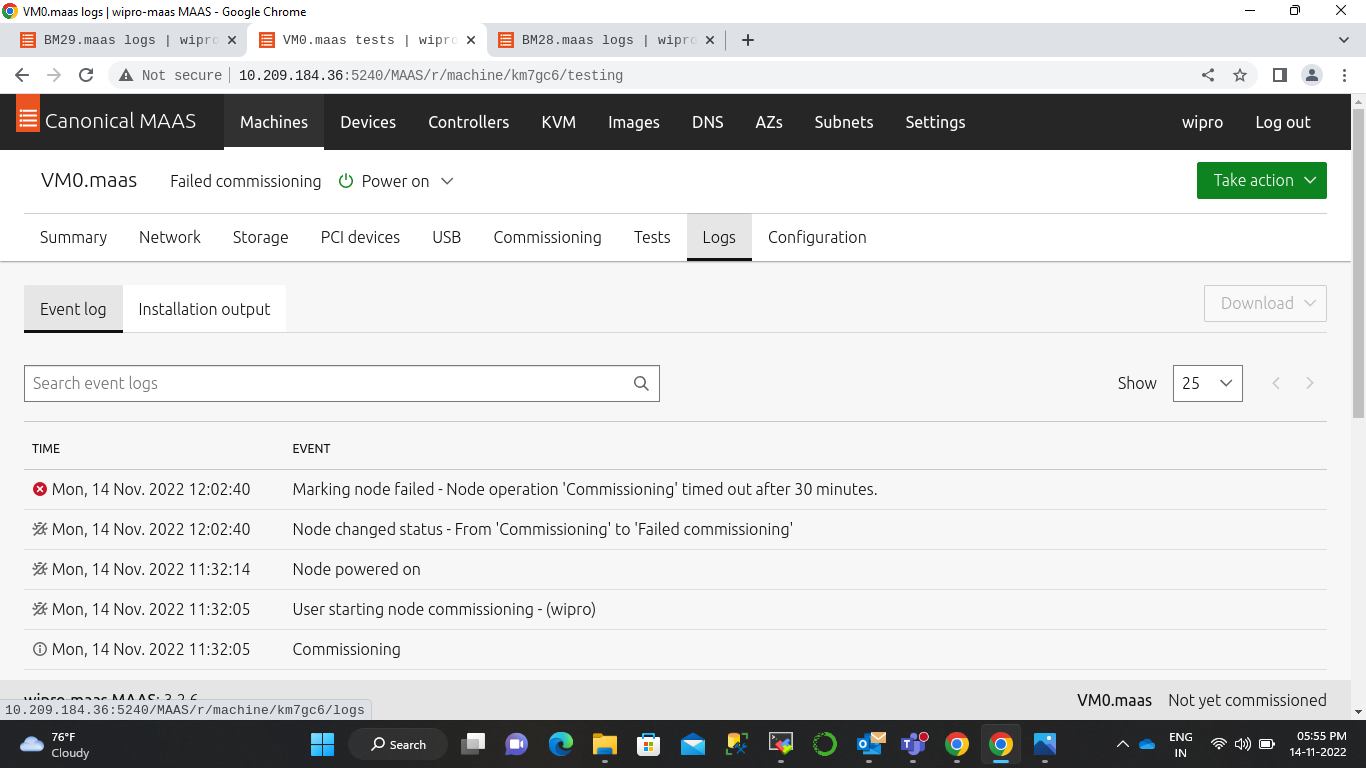Open Microsoft Edge from the taskbar
This screenshot has height=768, width=1366.
561,744
